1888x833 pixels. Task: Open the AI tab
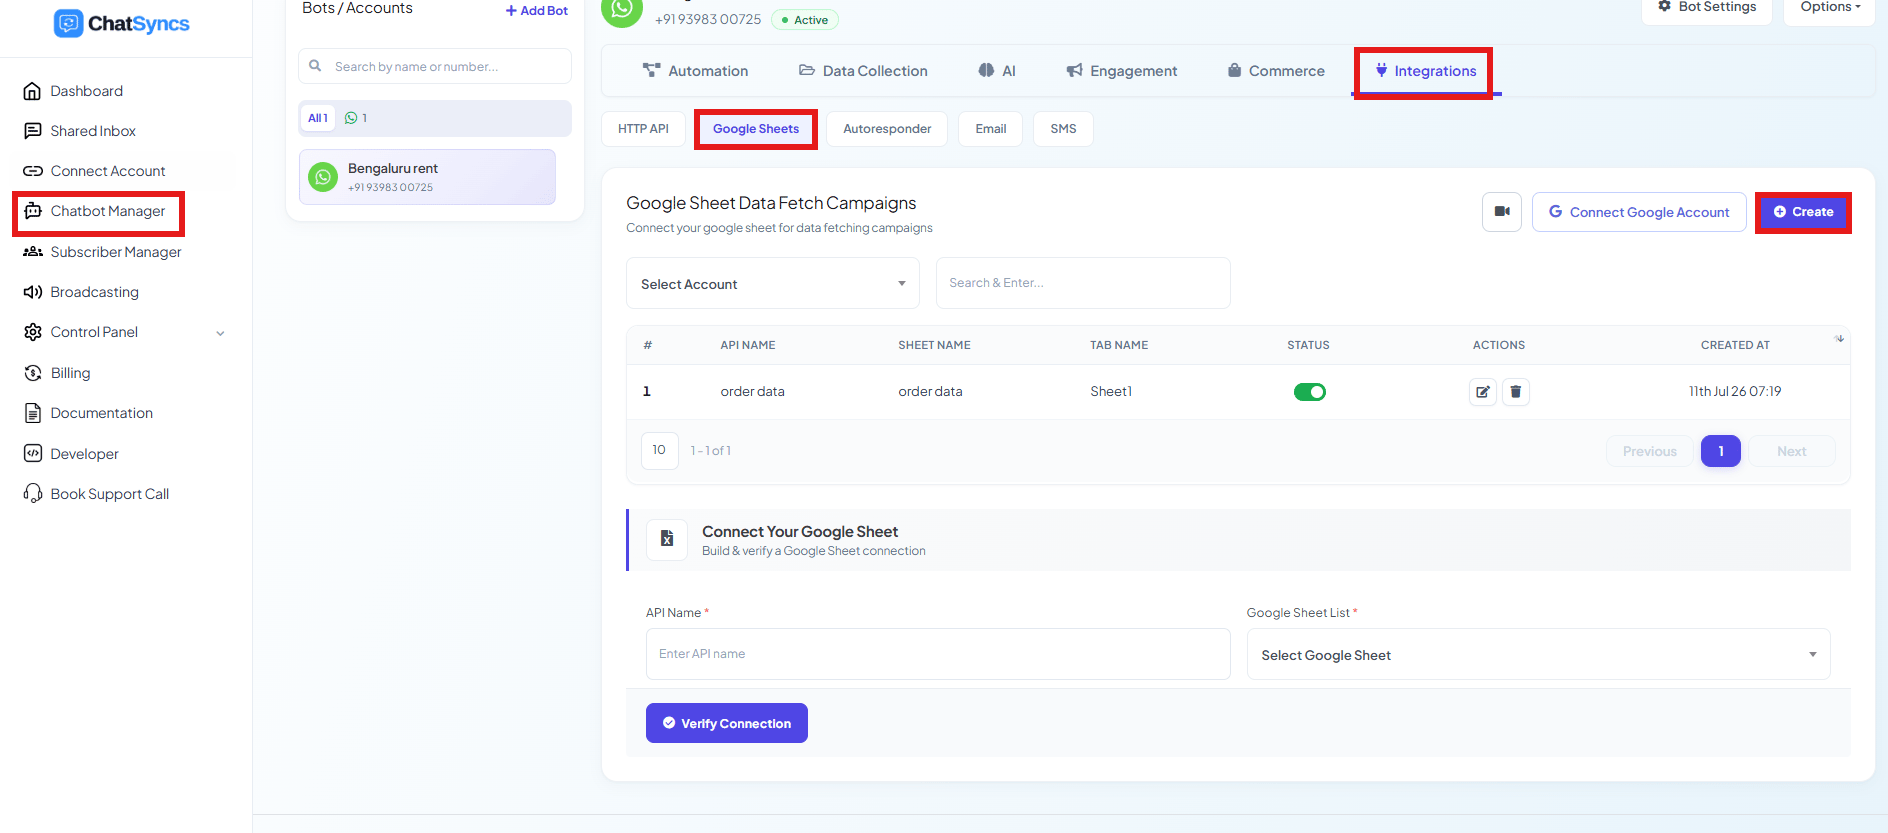point(997,71)
